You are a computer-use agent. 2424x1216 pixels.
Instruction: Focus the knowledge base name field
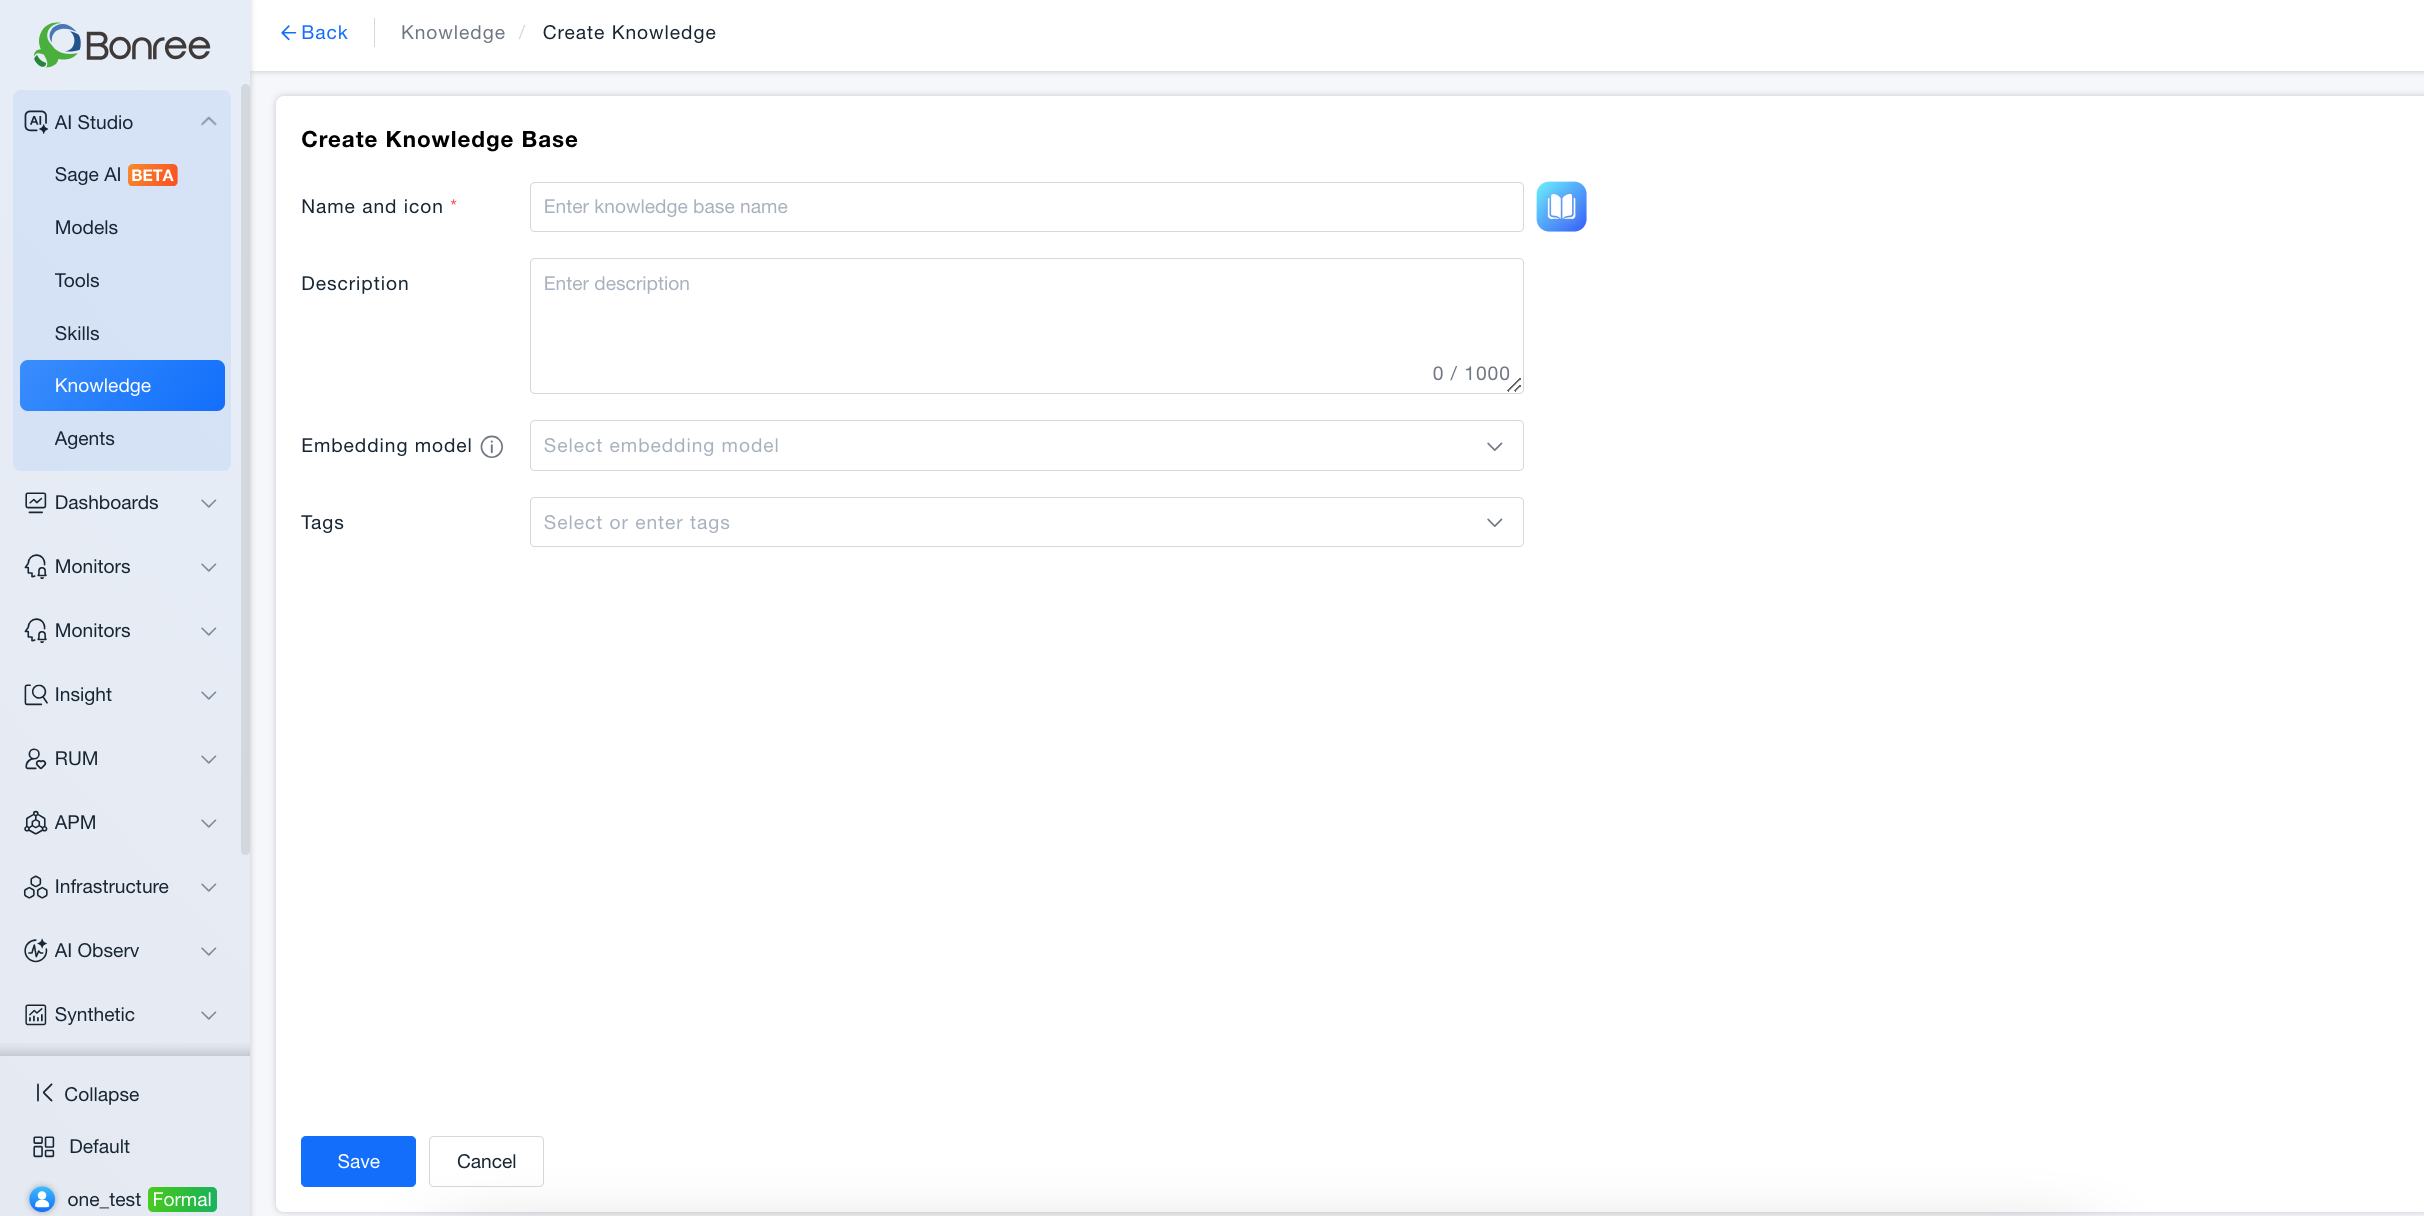(x=1026, y=207)
